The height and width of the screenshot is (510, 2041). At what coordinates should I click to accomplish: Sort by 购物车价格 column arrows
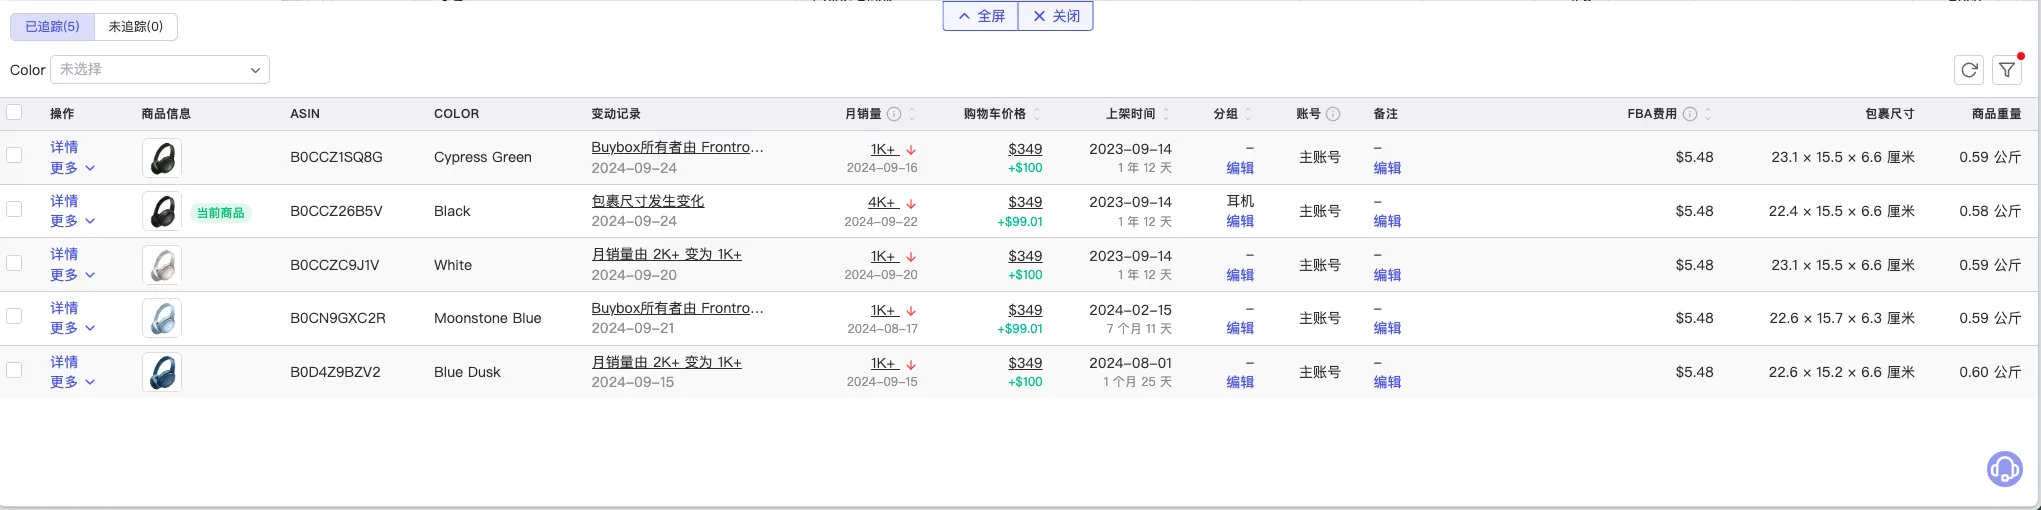1037,114
